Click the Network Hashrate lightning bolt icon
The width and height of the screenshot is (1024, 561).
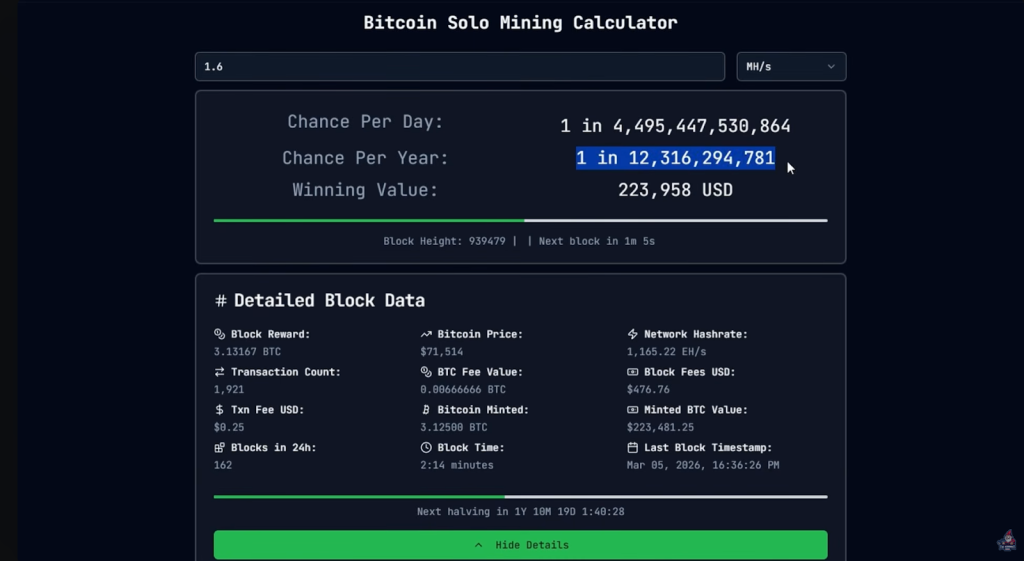[632, 334]
